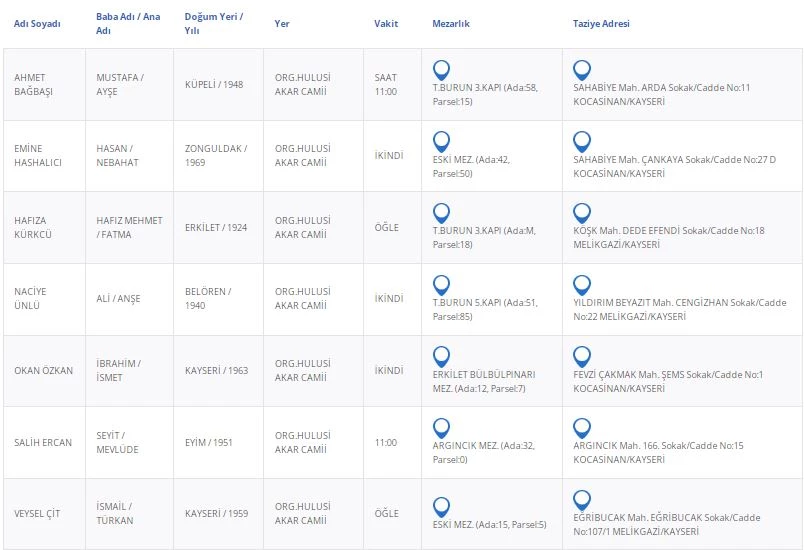Click cemetery map pin for Naciye Ünlü
The image size is (804, 550).
[x=441, y=284]
